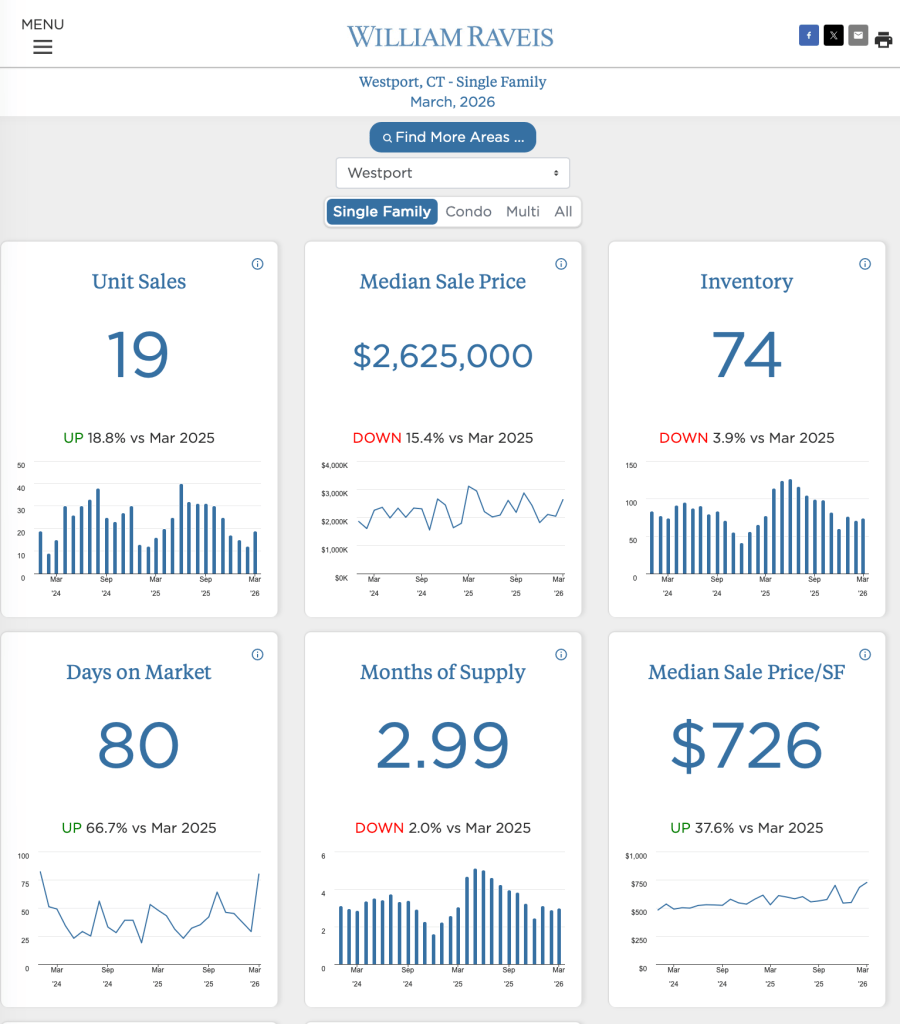The height and width of the screenshot is (1024, 900).
Task: Click the Find More Areas button
Action: 452,137
